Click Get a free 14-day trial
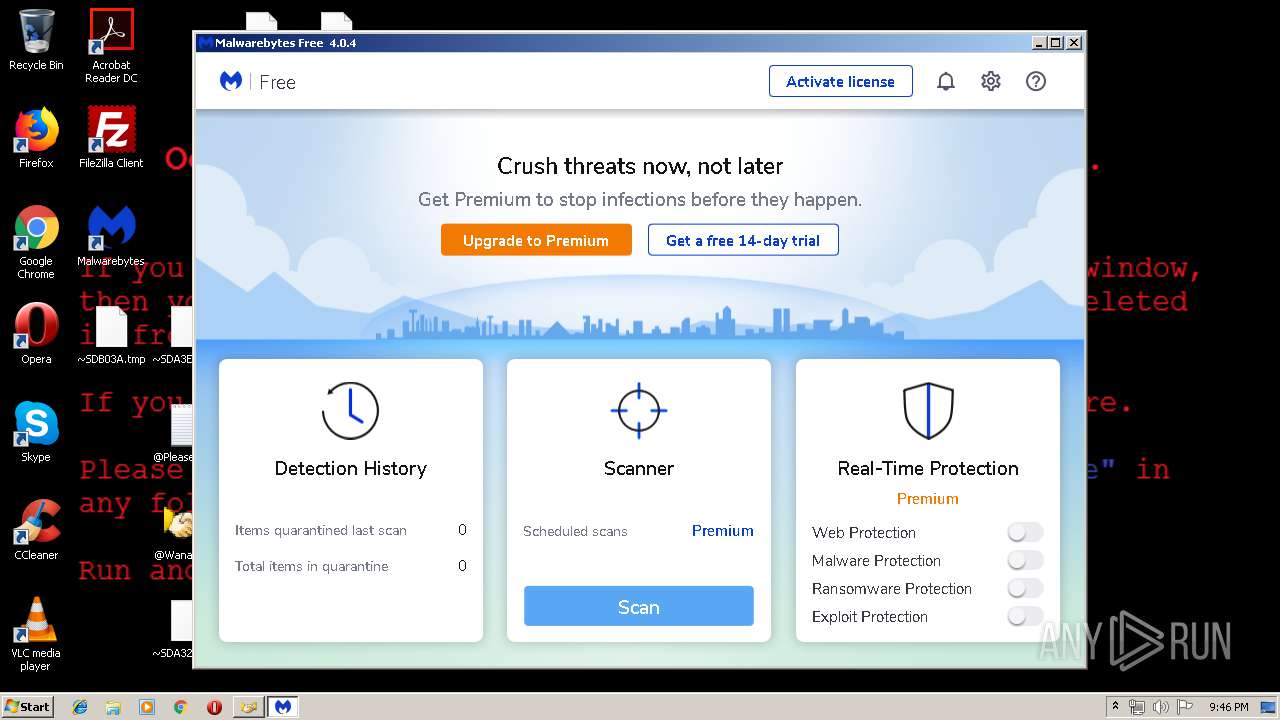The image size is (1280, 720). pos(743,240)
